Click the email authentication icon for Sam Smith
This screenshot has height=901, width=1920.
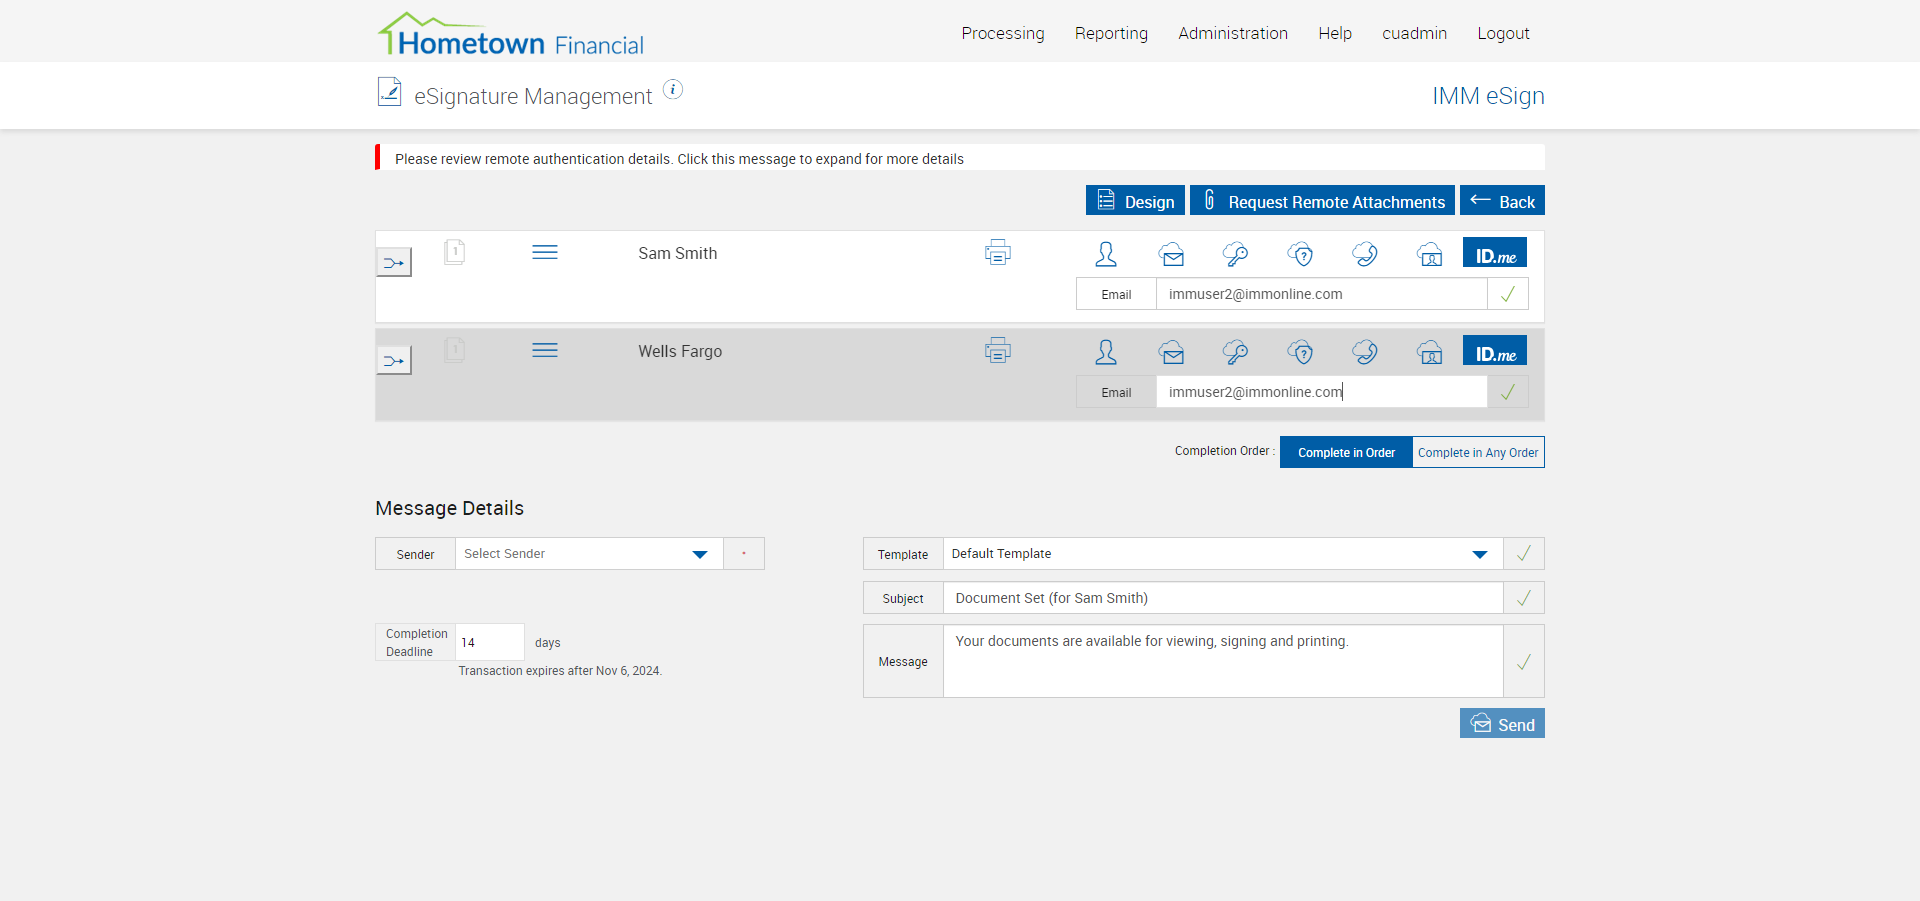(1172, 255)
